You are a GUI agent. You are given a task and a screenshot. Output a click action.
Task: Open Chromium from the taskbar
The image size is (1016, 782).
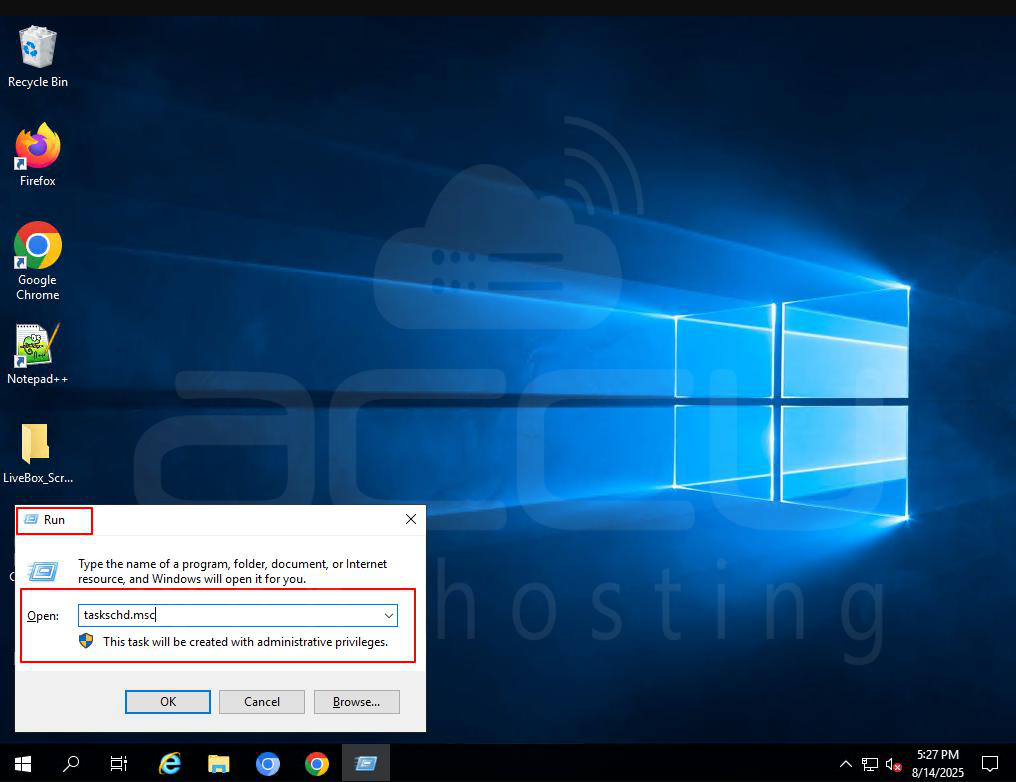pos(268,763)
